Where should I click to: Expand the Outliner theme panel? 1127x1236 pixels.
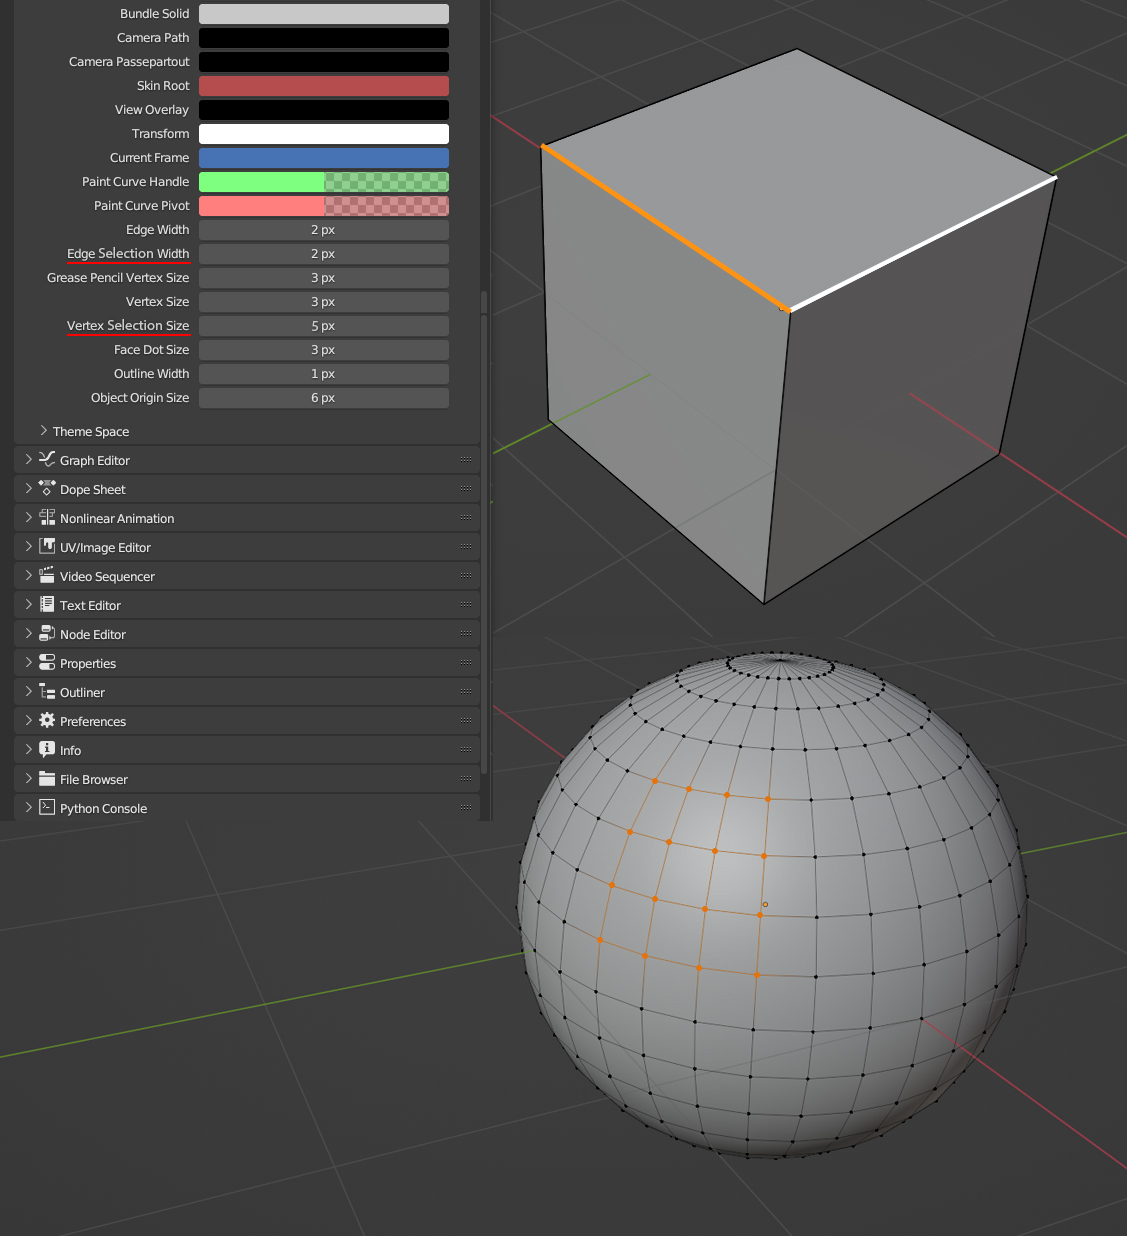click(28, 692)
